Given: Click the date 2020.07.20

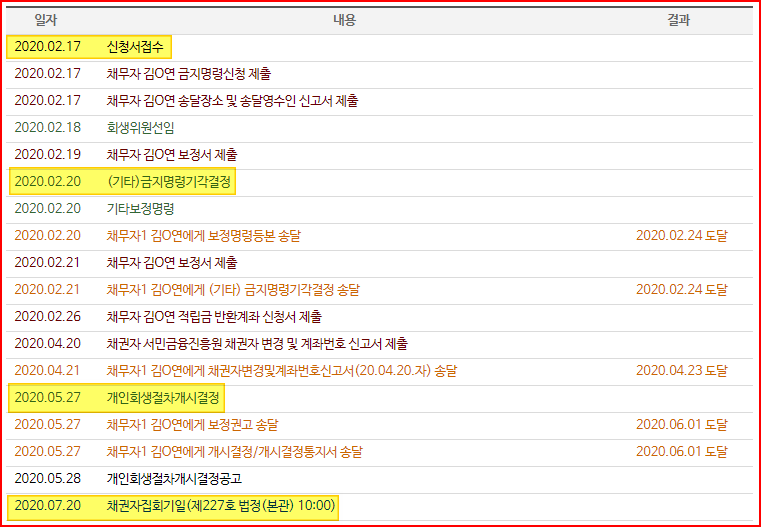Looking at the screenshot, I should click(x=48, y=506).
